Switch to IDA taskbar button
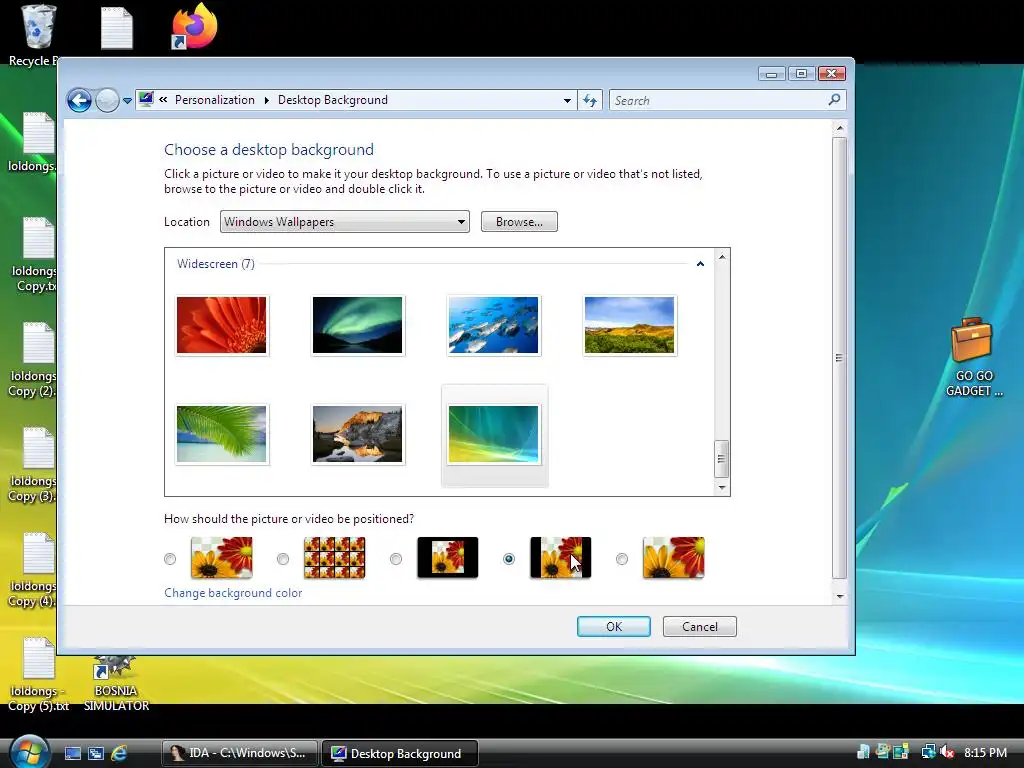 (x=240, y=753)
